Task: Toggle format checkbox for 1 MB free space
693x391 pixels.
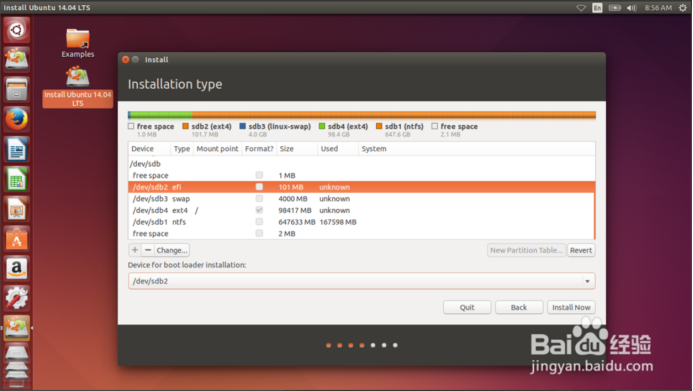Action: (x=259, y=175)
